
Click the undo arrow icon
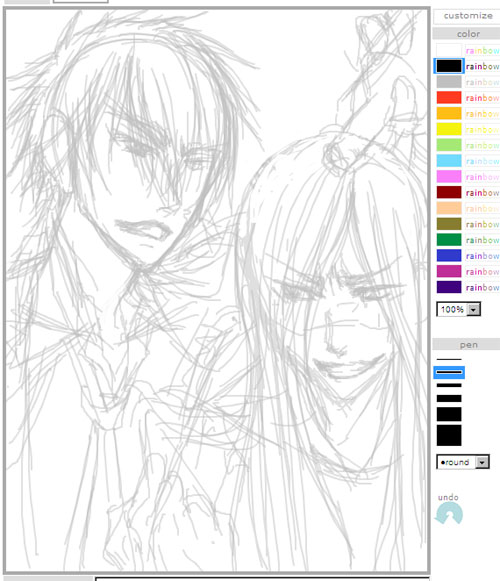point(449,513)
